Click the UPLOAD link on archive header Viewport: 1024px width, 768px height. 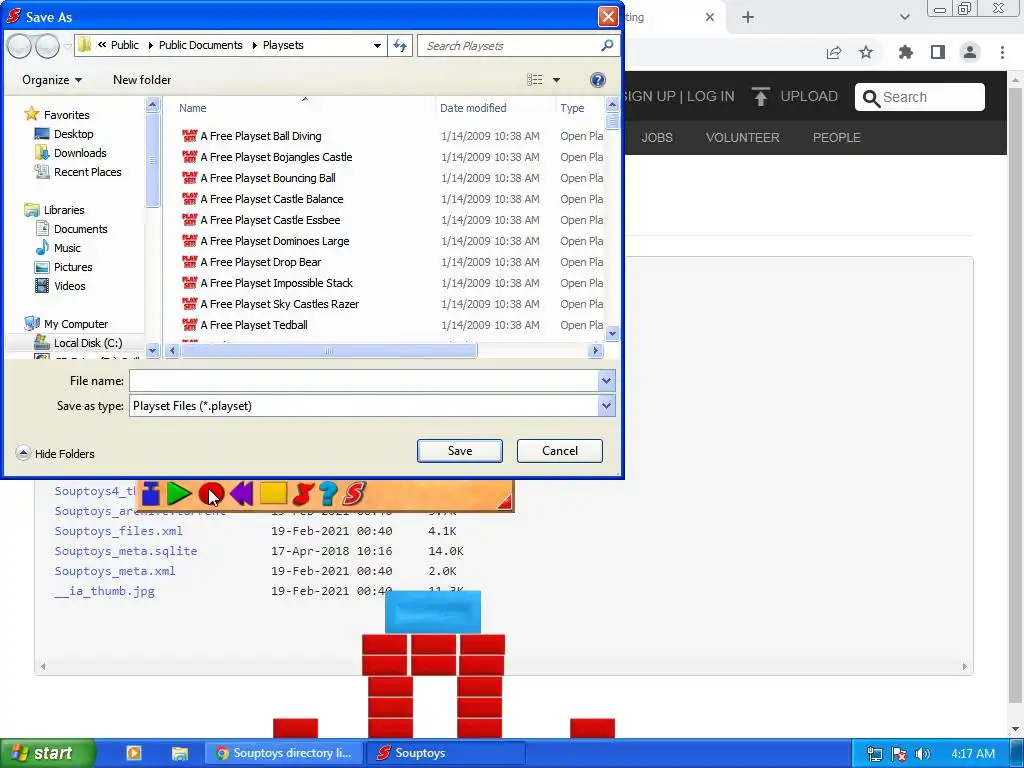click(808, 96)
